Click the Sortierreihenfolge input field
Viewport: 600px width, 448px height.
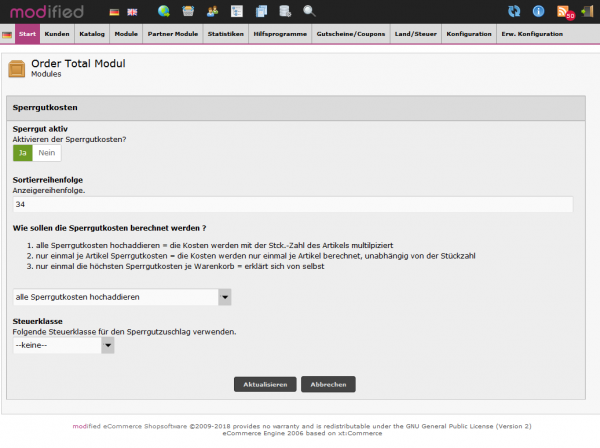click(292, 204)
